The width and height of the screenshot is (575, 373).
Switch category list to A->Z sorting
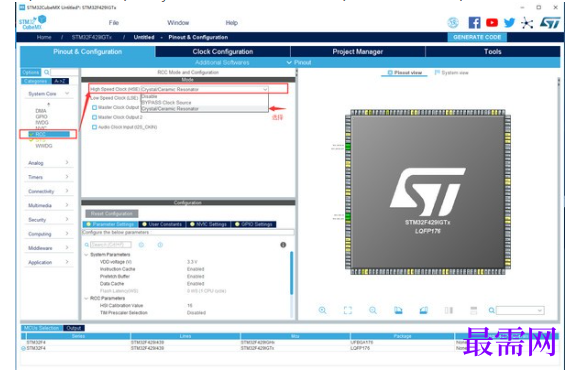tap(60, 81)
